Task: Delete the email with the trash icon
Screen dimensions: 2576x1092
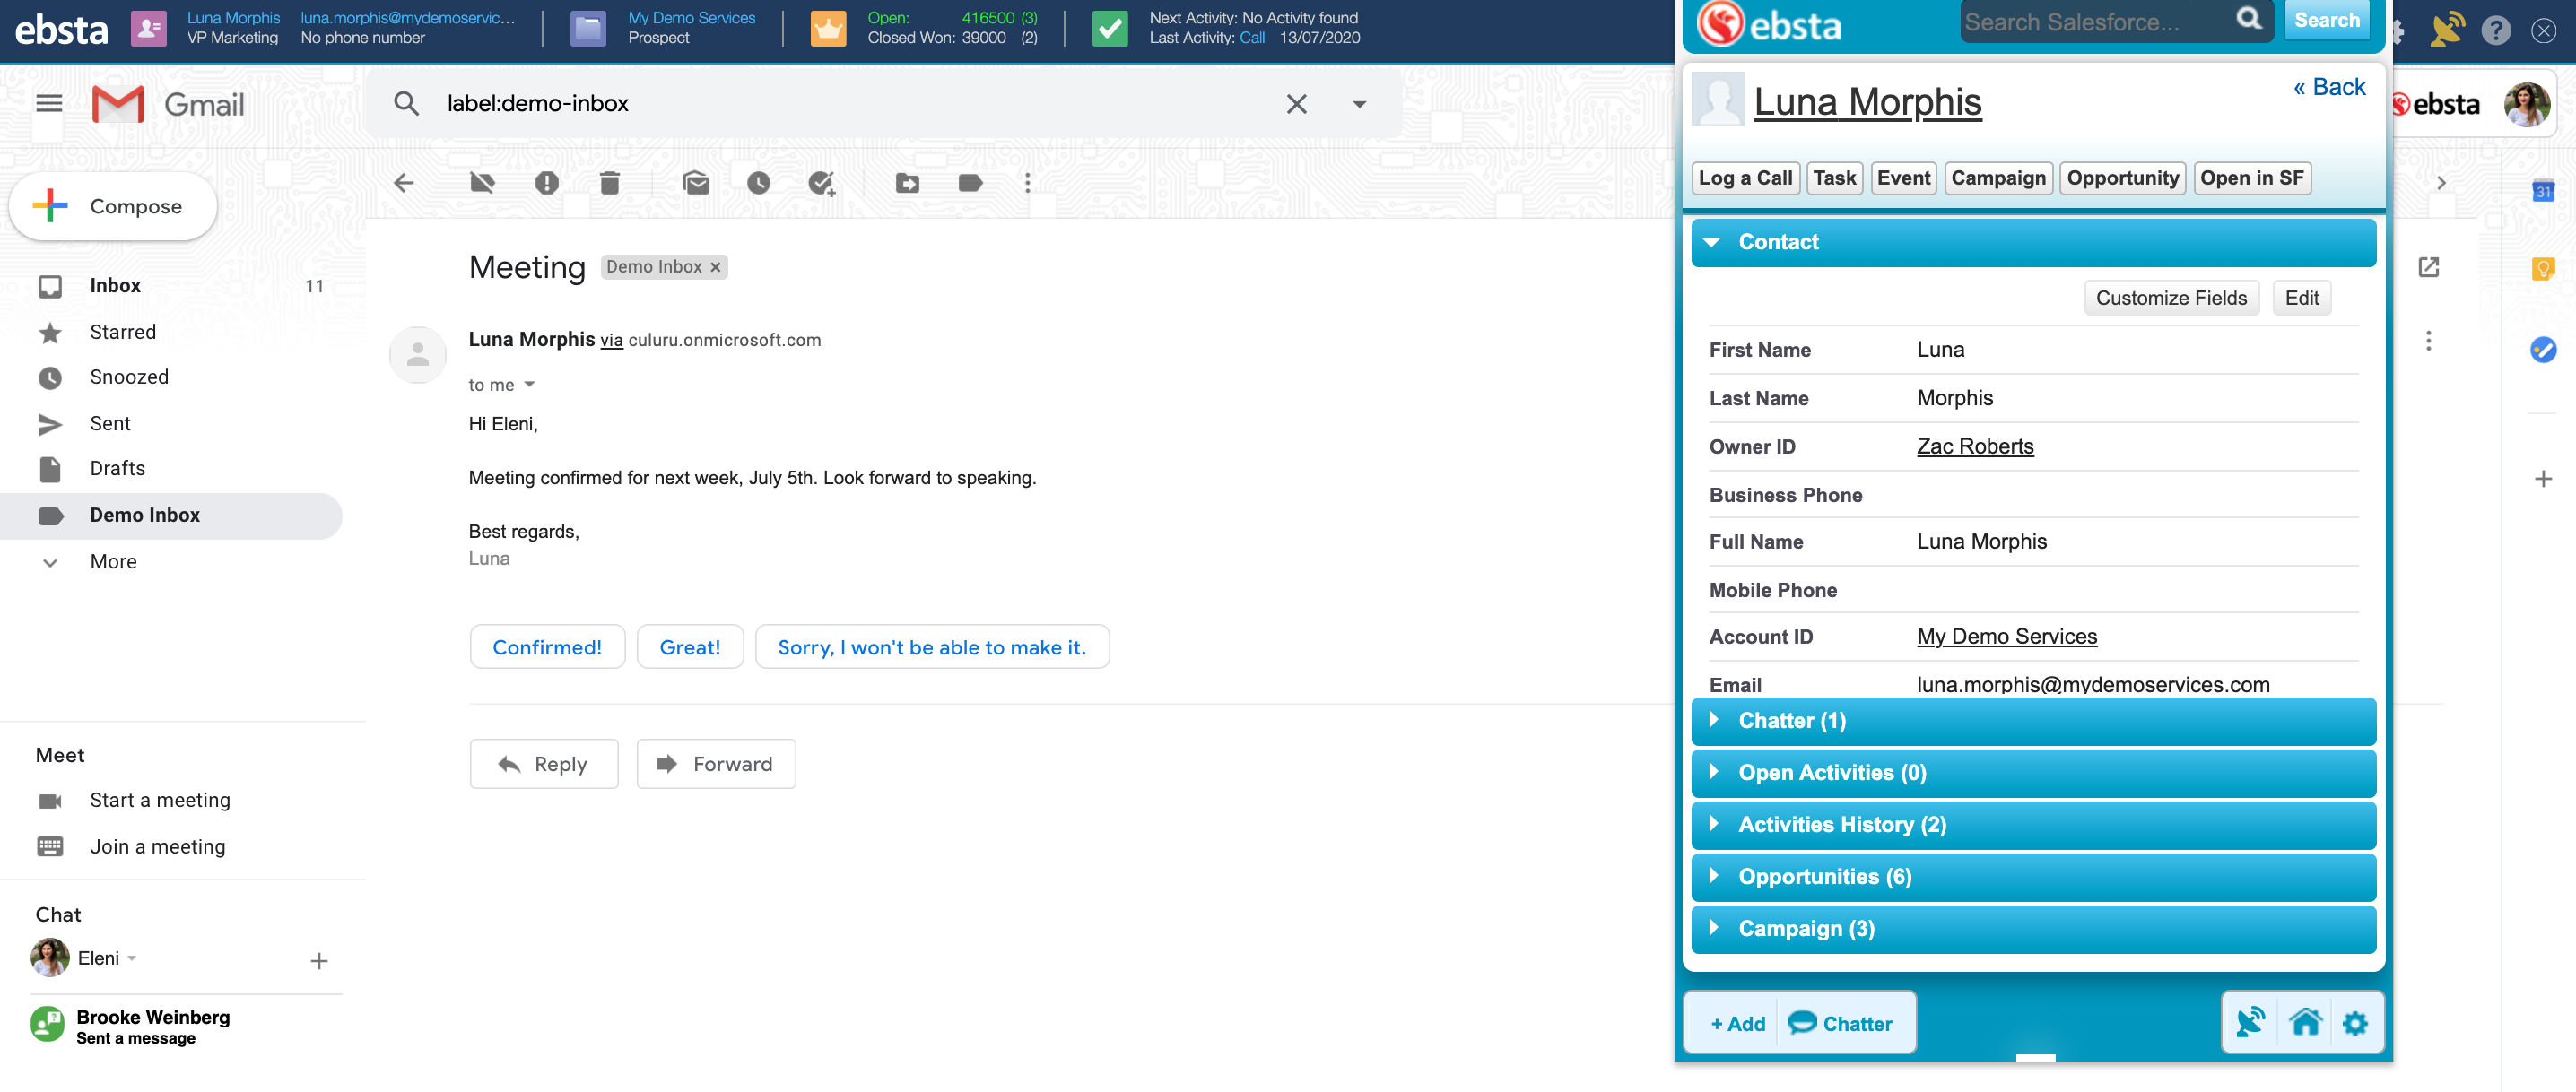Action: [610, 183]
